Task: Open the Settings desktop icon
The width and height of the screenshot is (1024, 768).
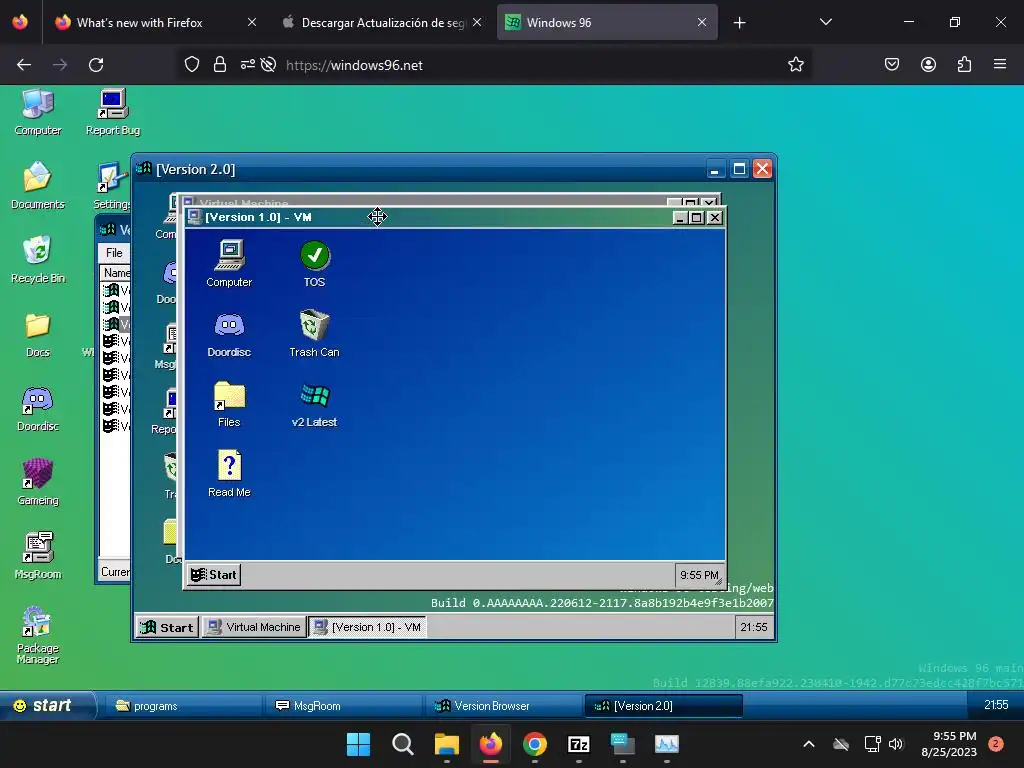Action: pyautogui.click(x=112, y=185)
